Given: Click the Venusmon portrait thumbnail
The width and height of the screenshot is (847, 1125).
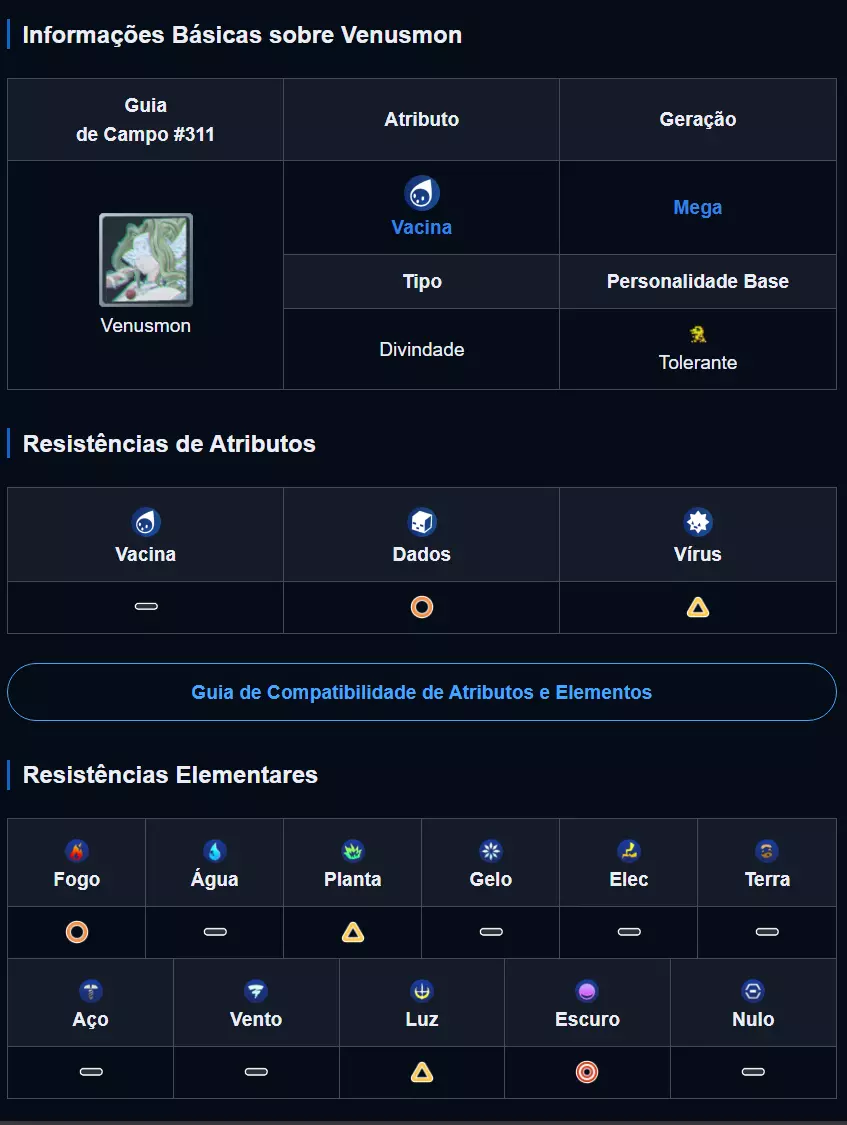Looking at the screenshot, I should coord(146,260).
